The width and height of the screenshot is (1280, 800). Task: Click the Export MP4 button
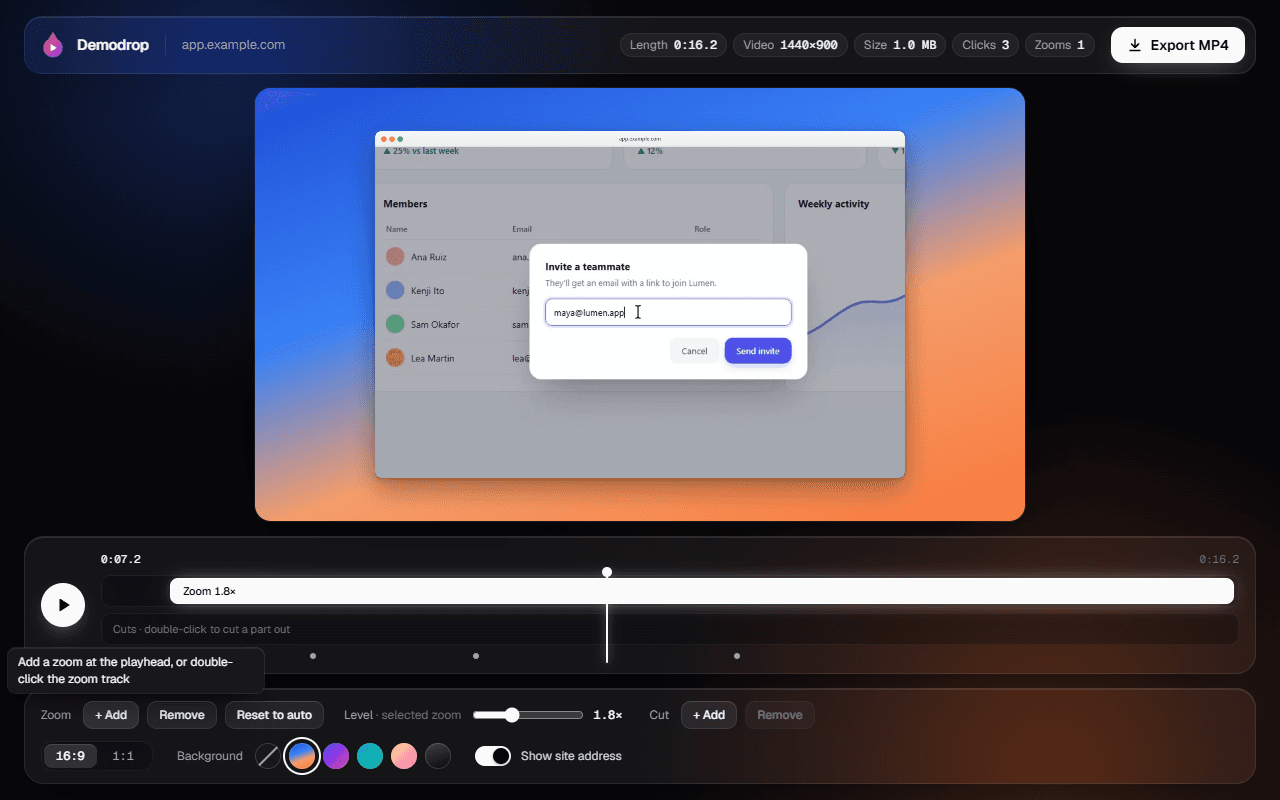point(1178,45)
